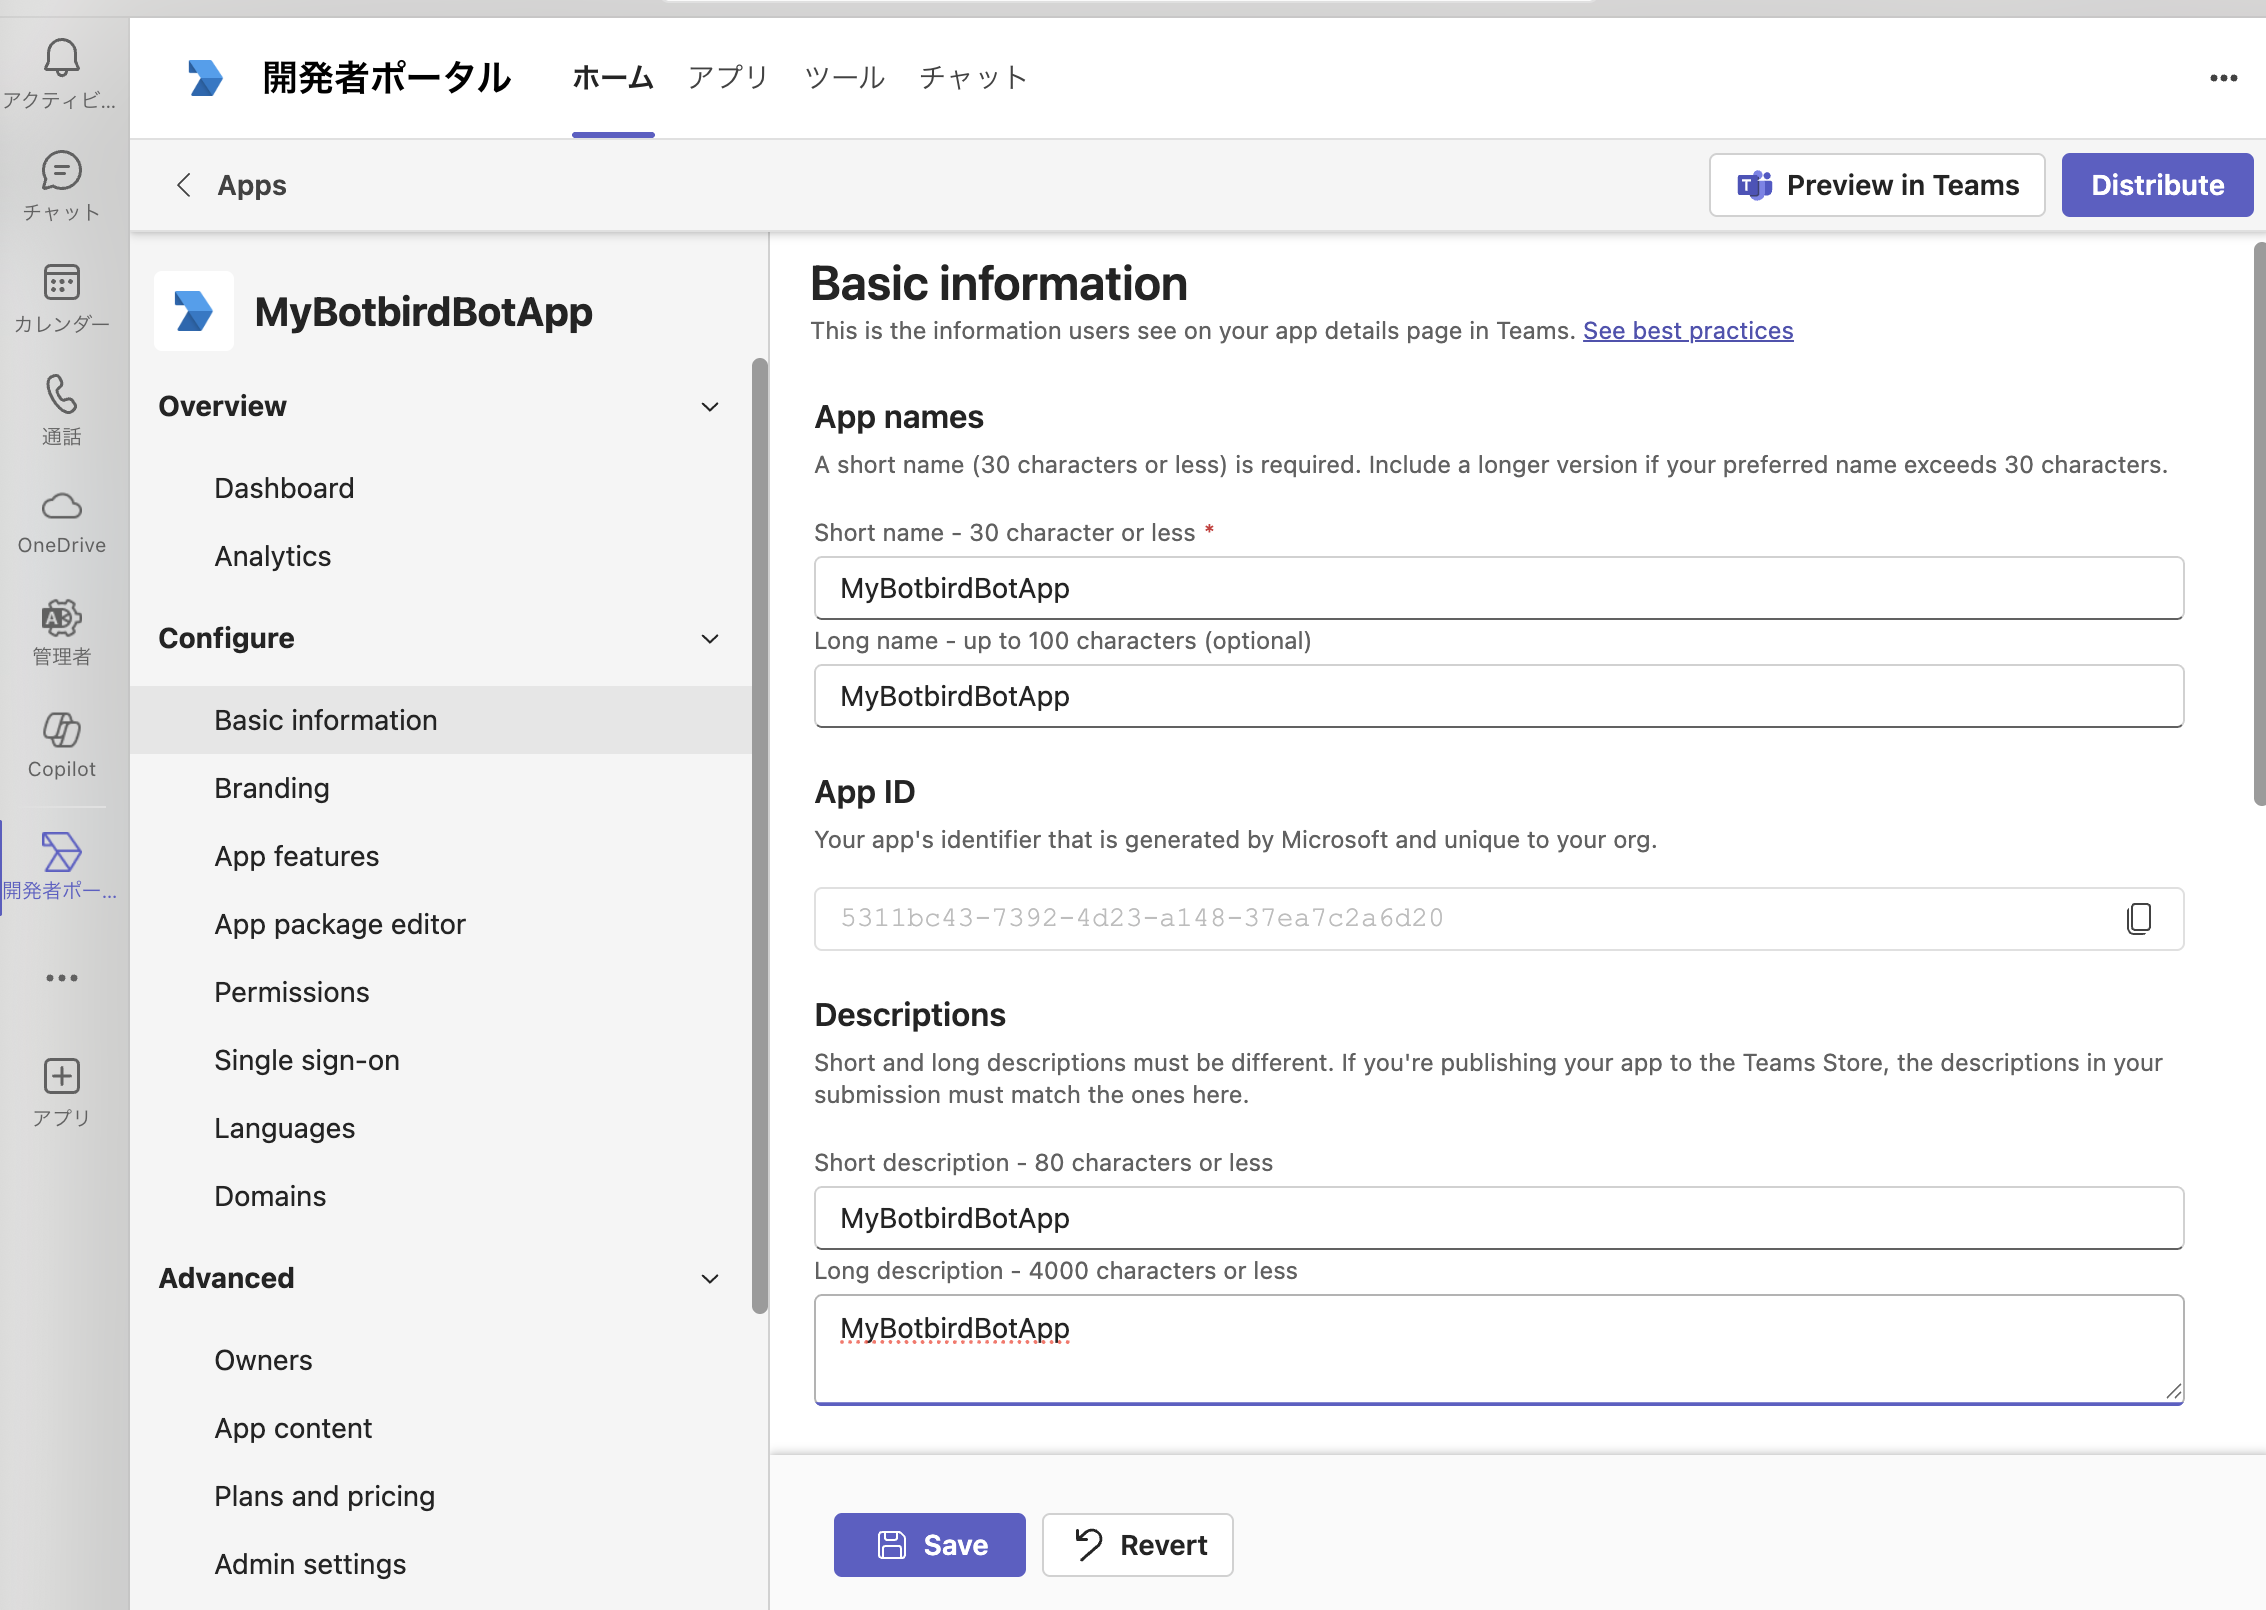The width and height of the screenshot is (2266, 1610).
Task: Open the Activity bell icon
Action: [x=61, y=59]
